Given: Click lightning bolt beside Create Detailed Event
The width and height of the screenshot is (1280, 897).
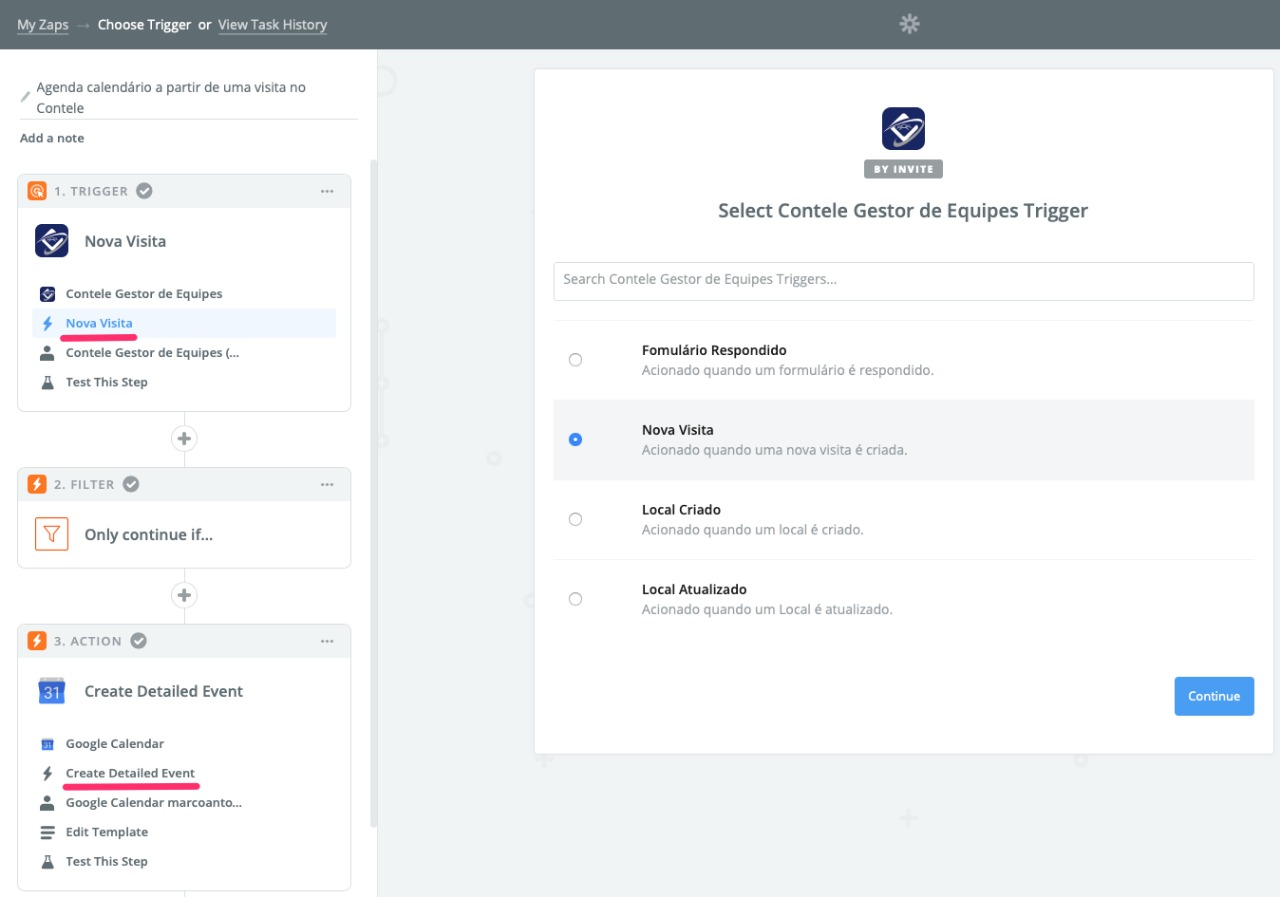Looking at the screenshot, I should pos(47,773).
